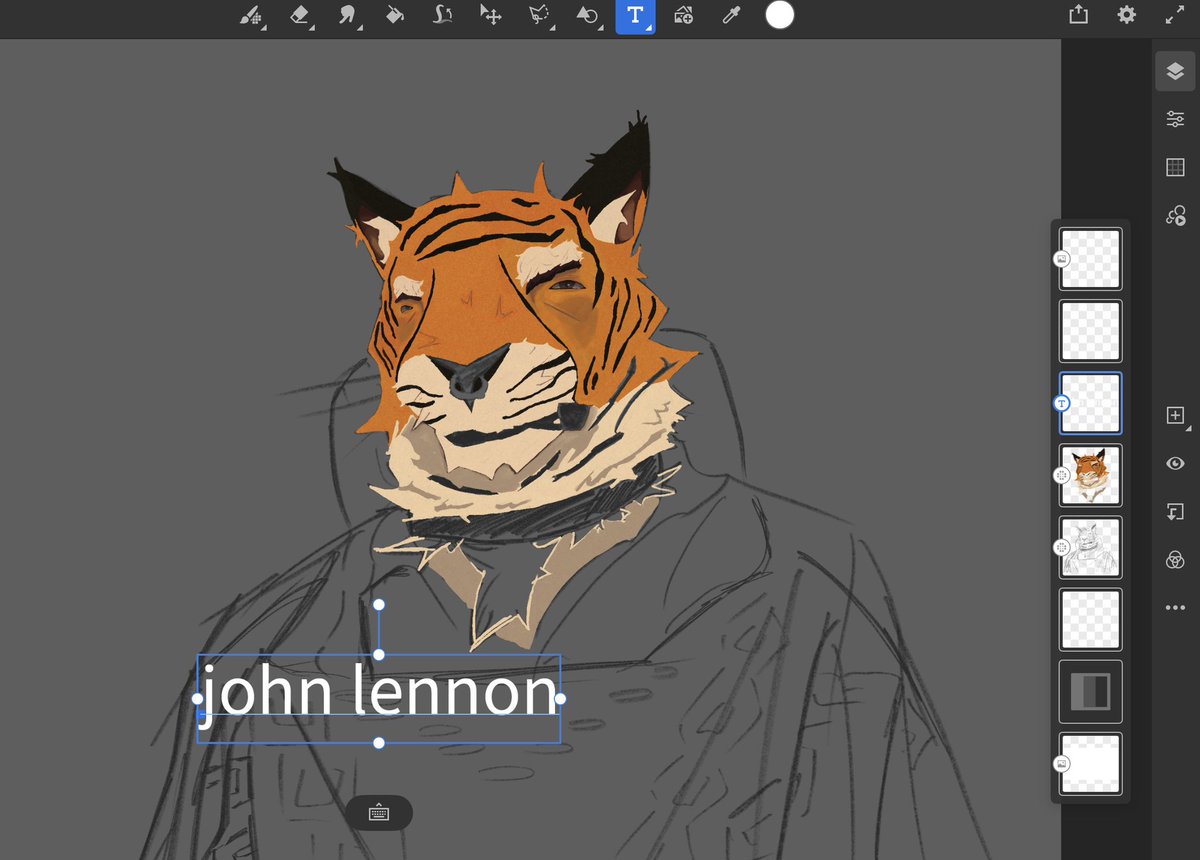Hide the selected layer with eye icon

click(x=1175, y=463)
